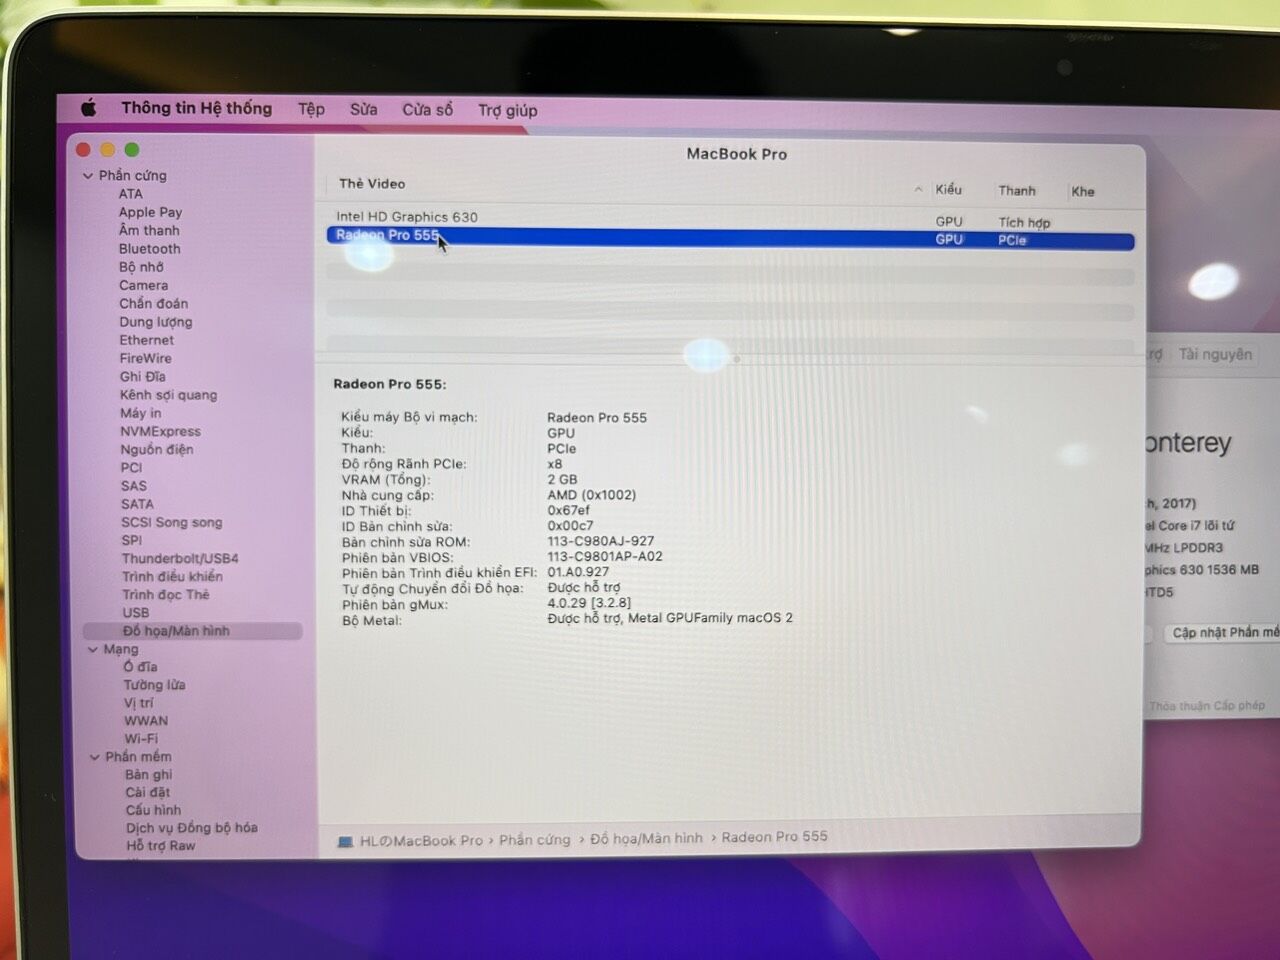Select Thunderbolt/USB4 in the sidebar
The height and width of the screenshot is (960, 1280).
click(180, 558)
